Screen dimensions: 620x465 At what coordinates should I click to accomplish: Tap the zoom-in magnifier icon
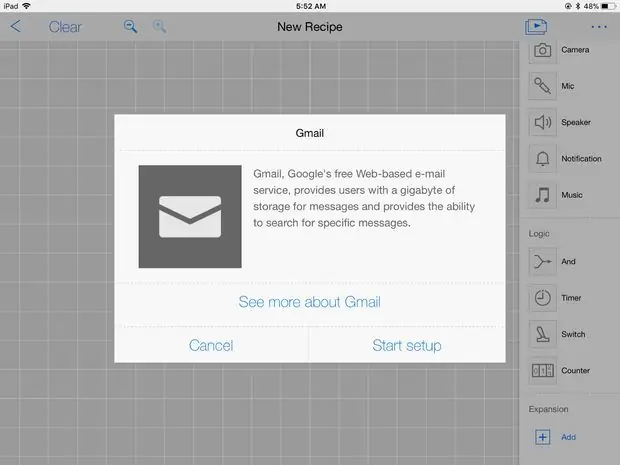(x=159, y=26)
